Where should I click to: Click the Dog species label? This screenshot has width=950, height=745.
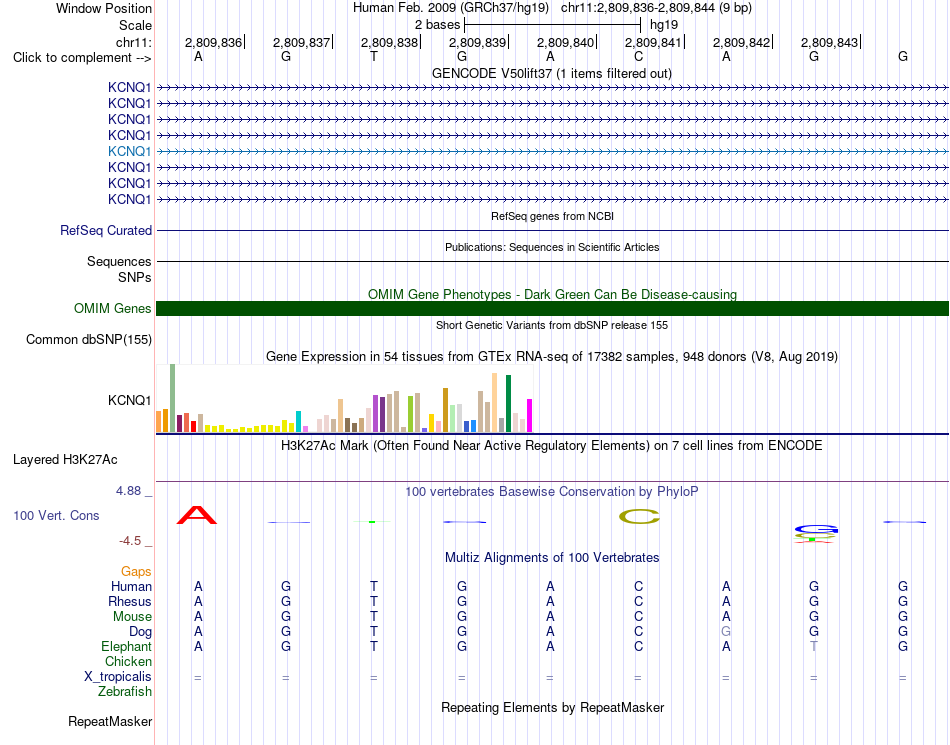tap(140, 632)
